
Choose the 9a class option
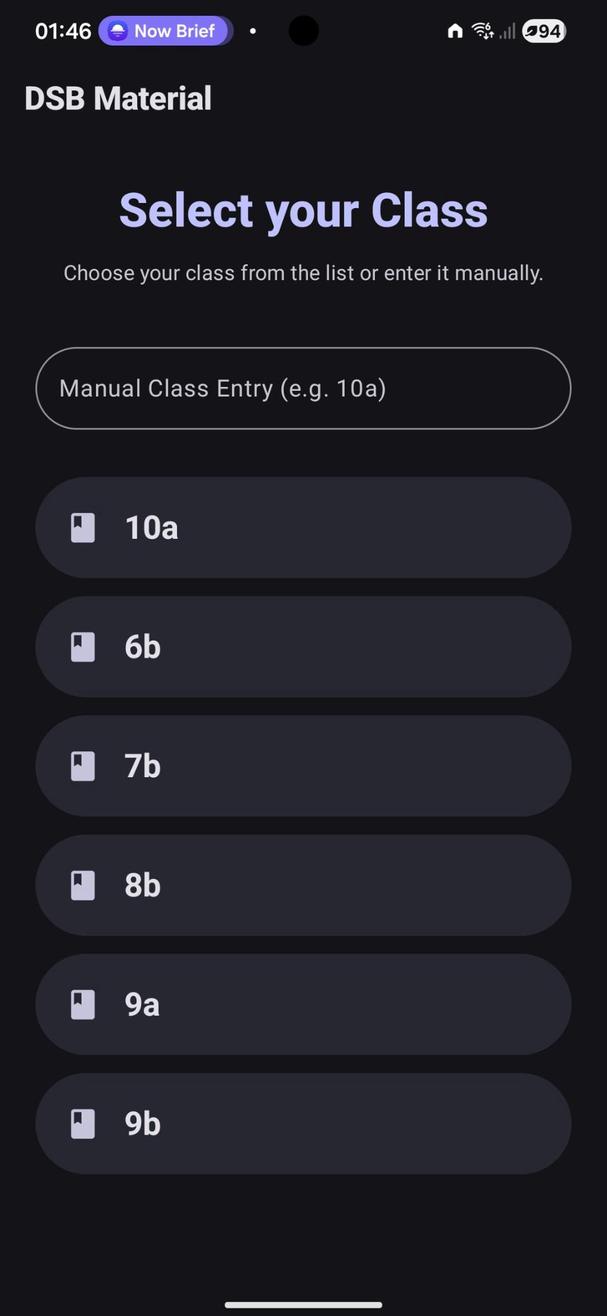pos(303,1004)
